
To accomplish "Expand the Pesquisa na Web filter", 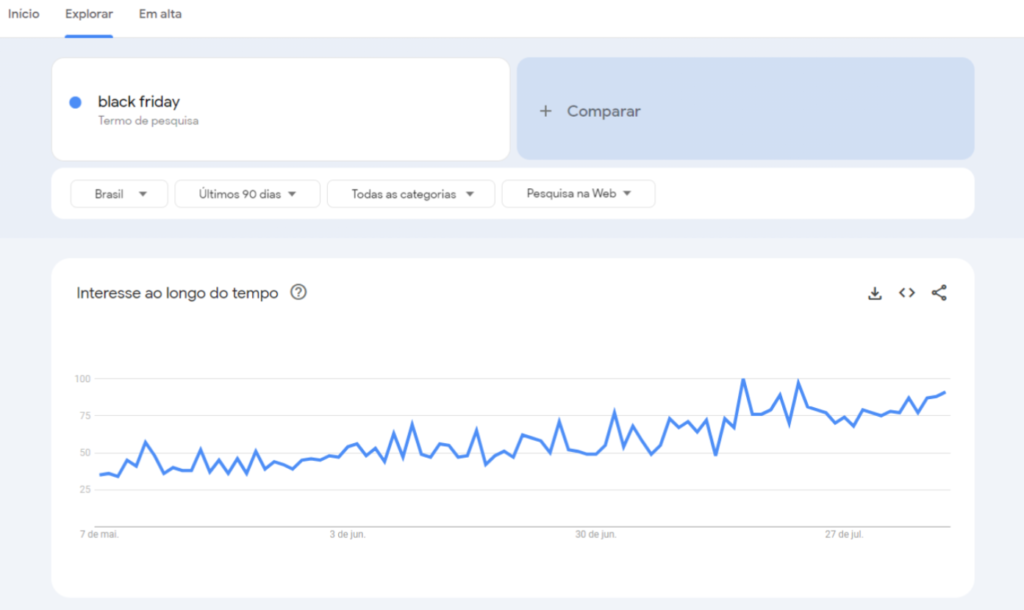I will pyautogui.click(x=578, y=194).
